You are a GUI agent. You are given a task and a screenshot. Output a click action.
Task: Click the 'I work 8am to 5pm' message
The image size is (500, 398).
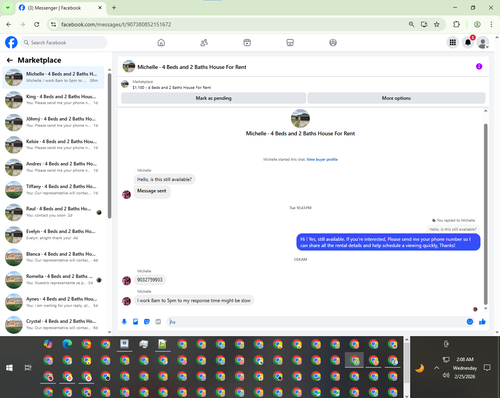coord(194,301)
